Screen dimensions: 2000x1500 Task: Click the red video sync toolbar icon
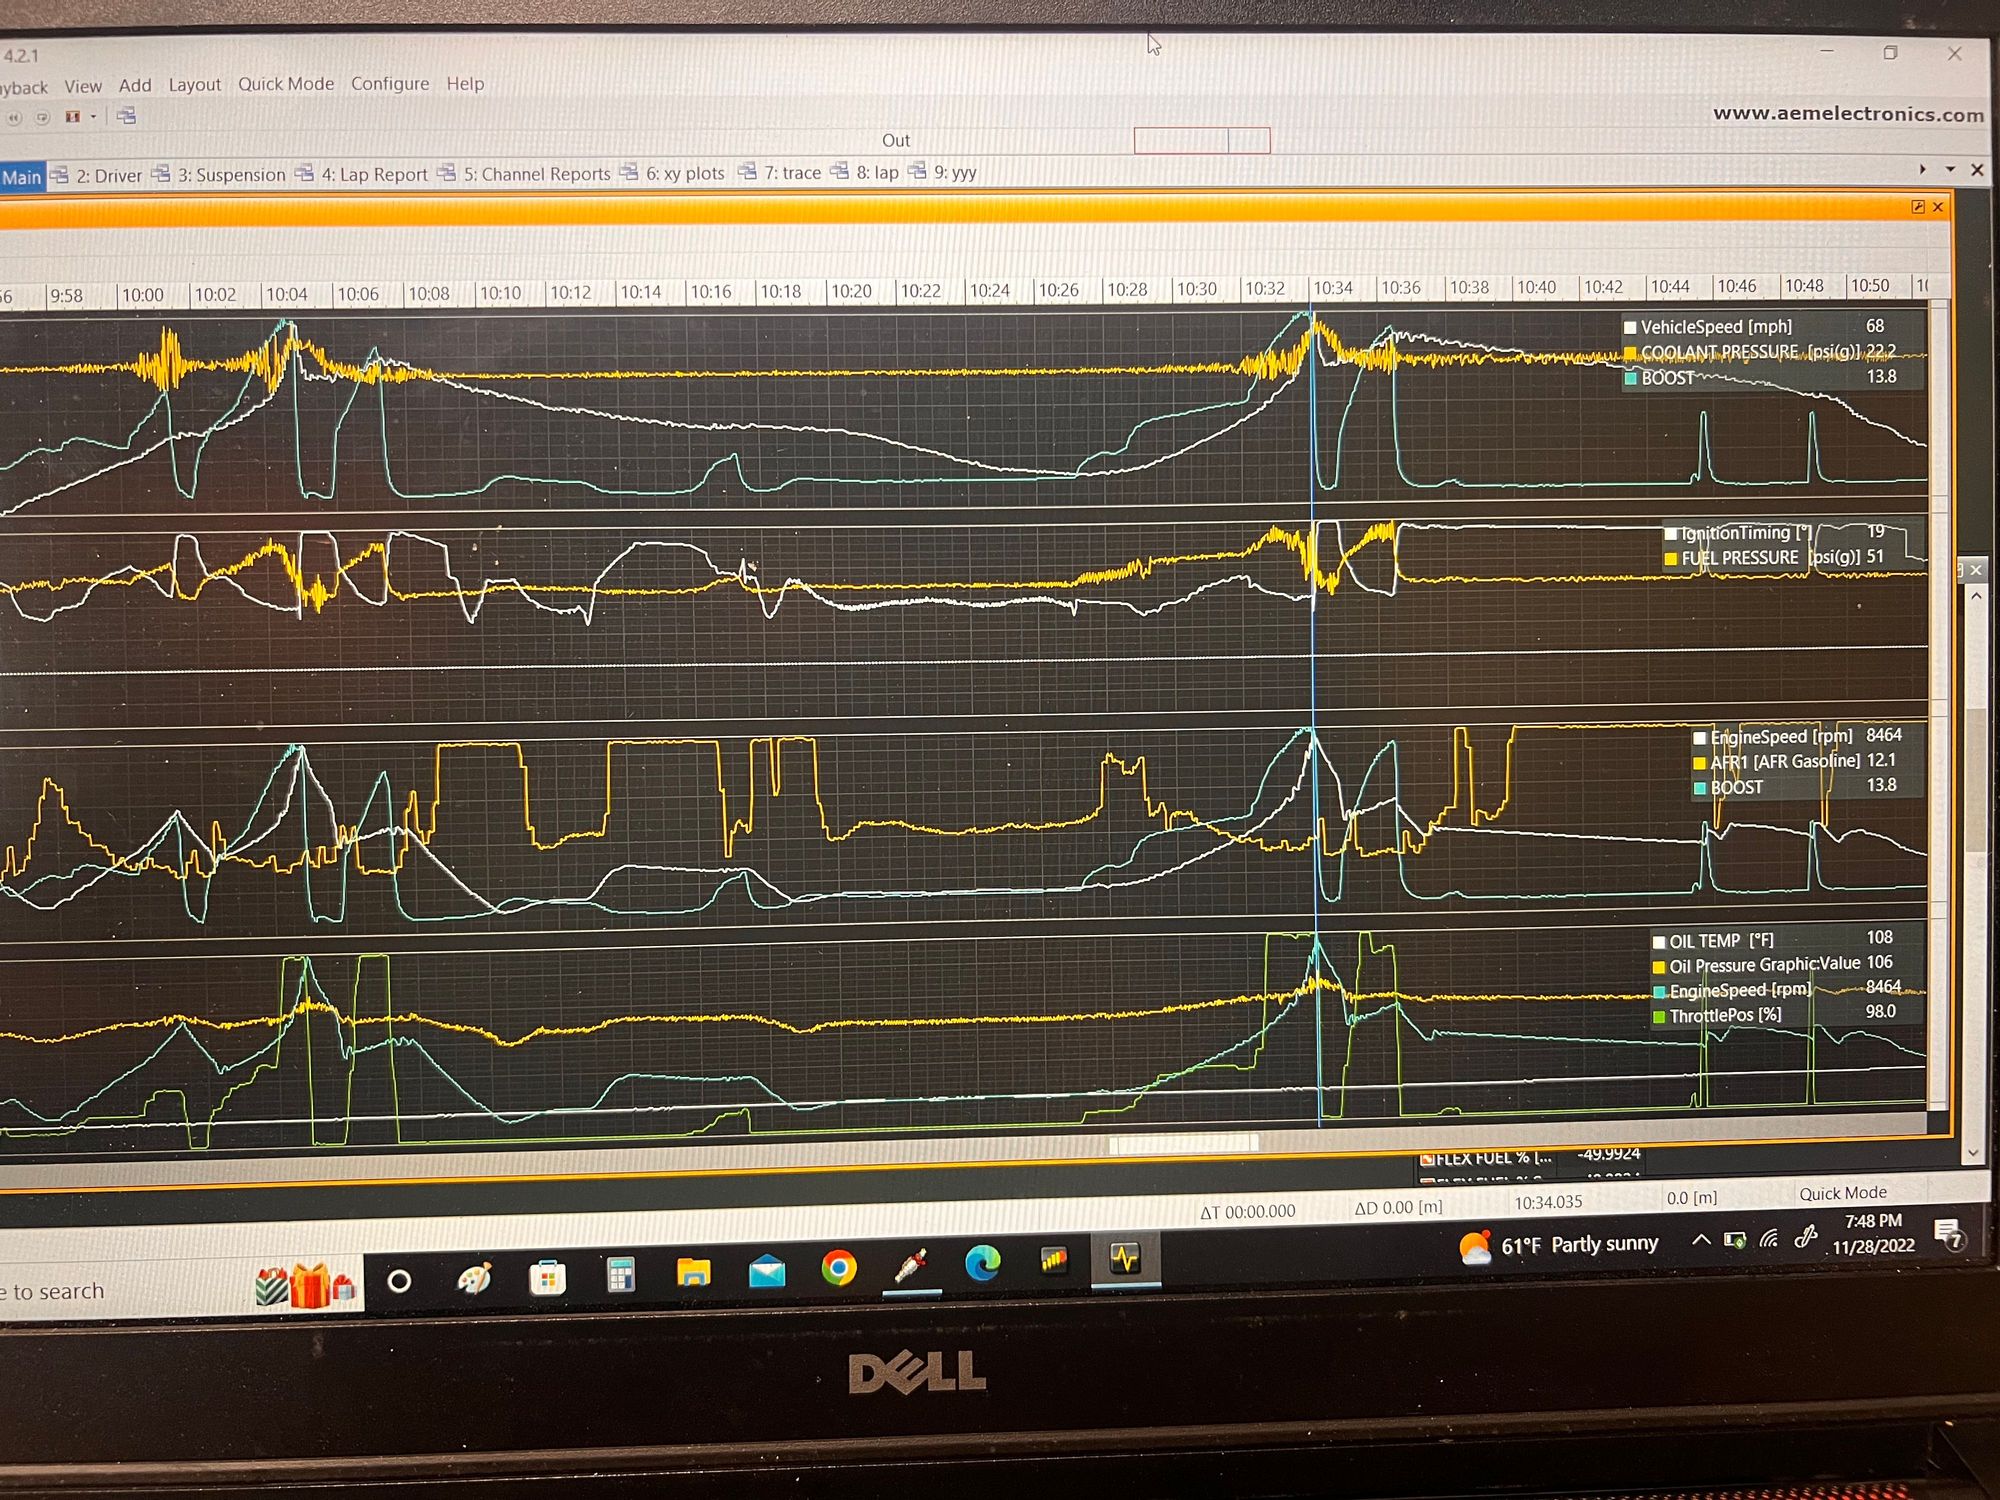(x=72, y=117)
